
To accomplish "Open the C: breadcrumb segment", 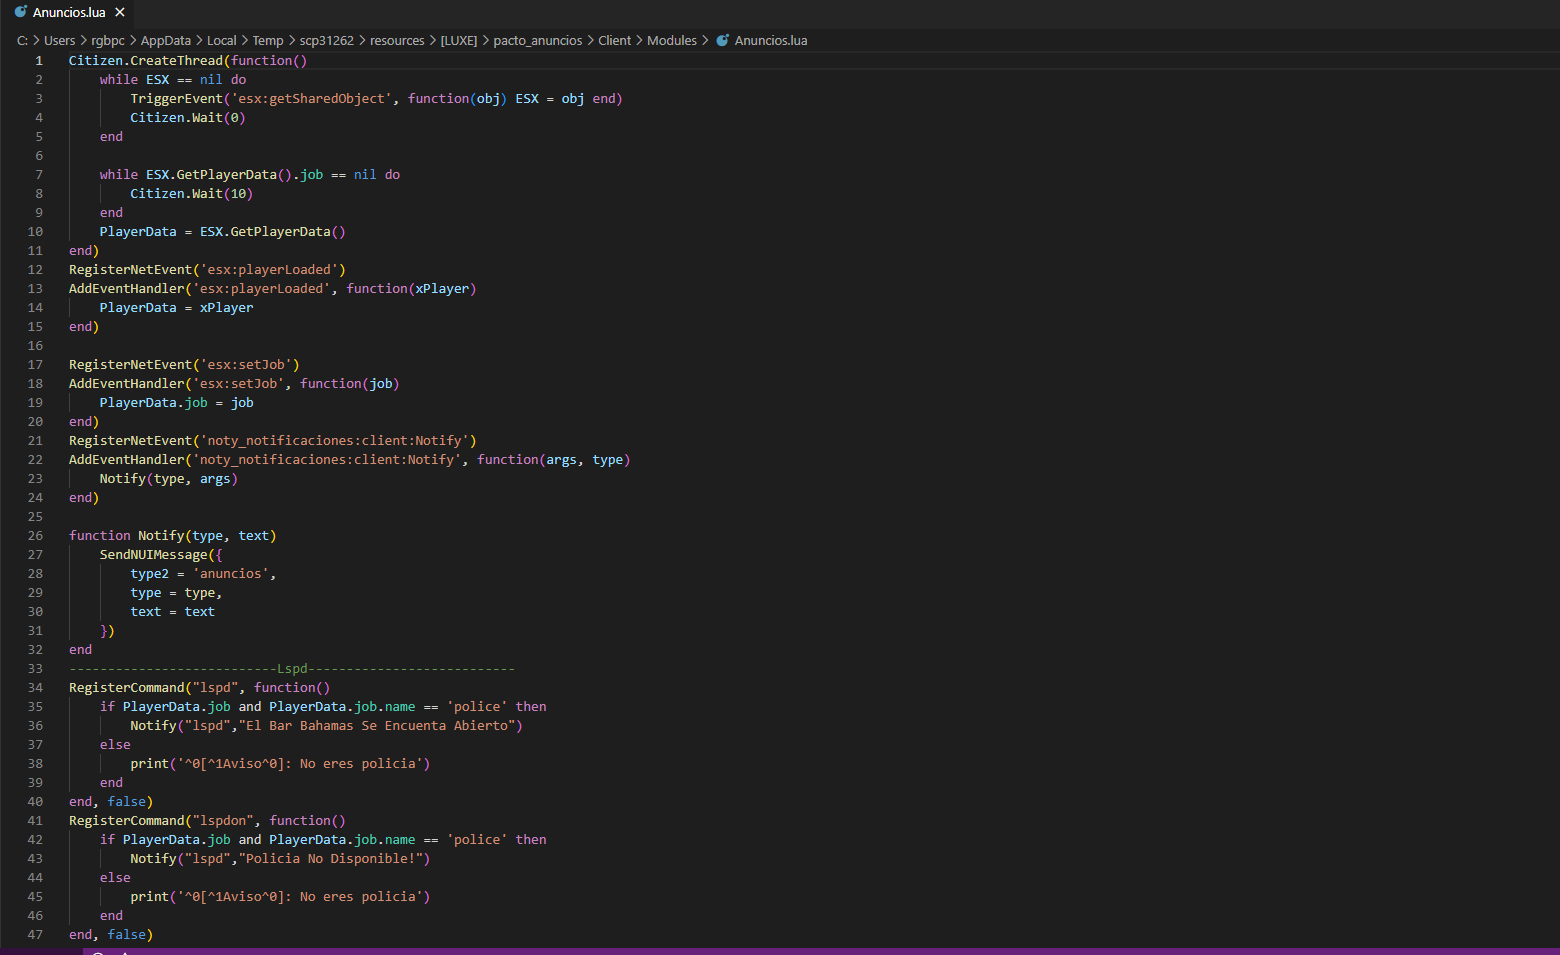I will [22, 40].
